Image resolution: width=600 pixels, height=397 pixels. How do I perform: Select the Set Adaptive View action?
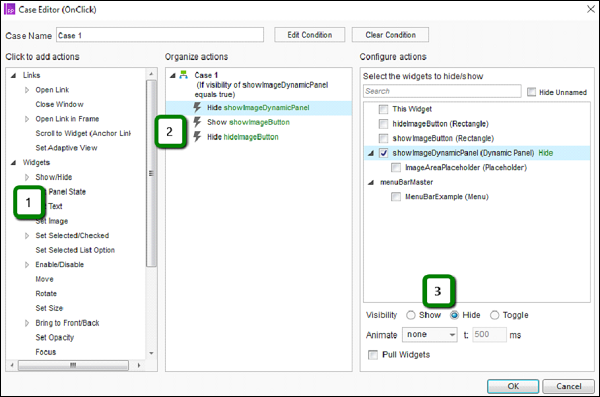click(66, 148)
